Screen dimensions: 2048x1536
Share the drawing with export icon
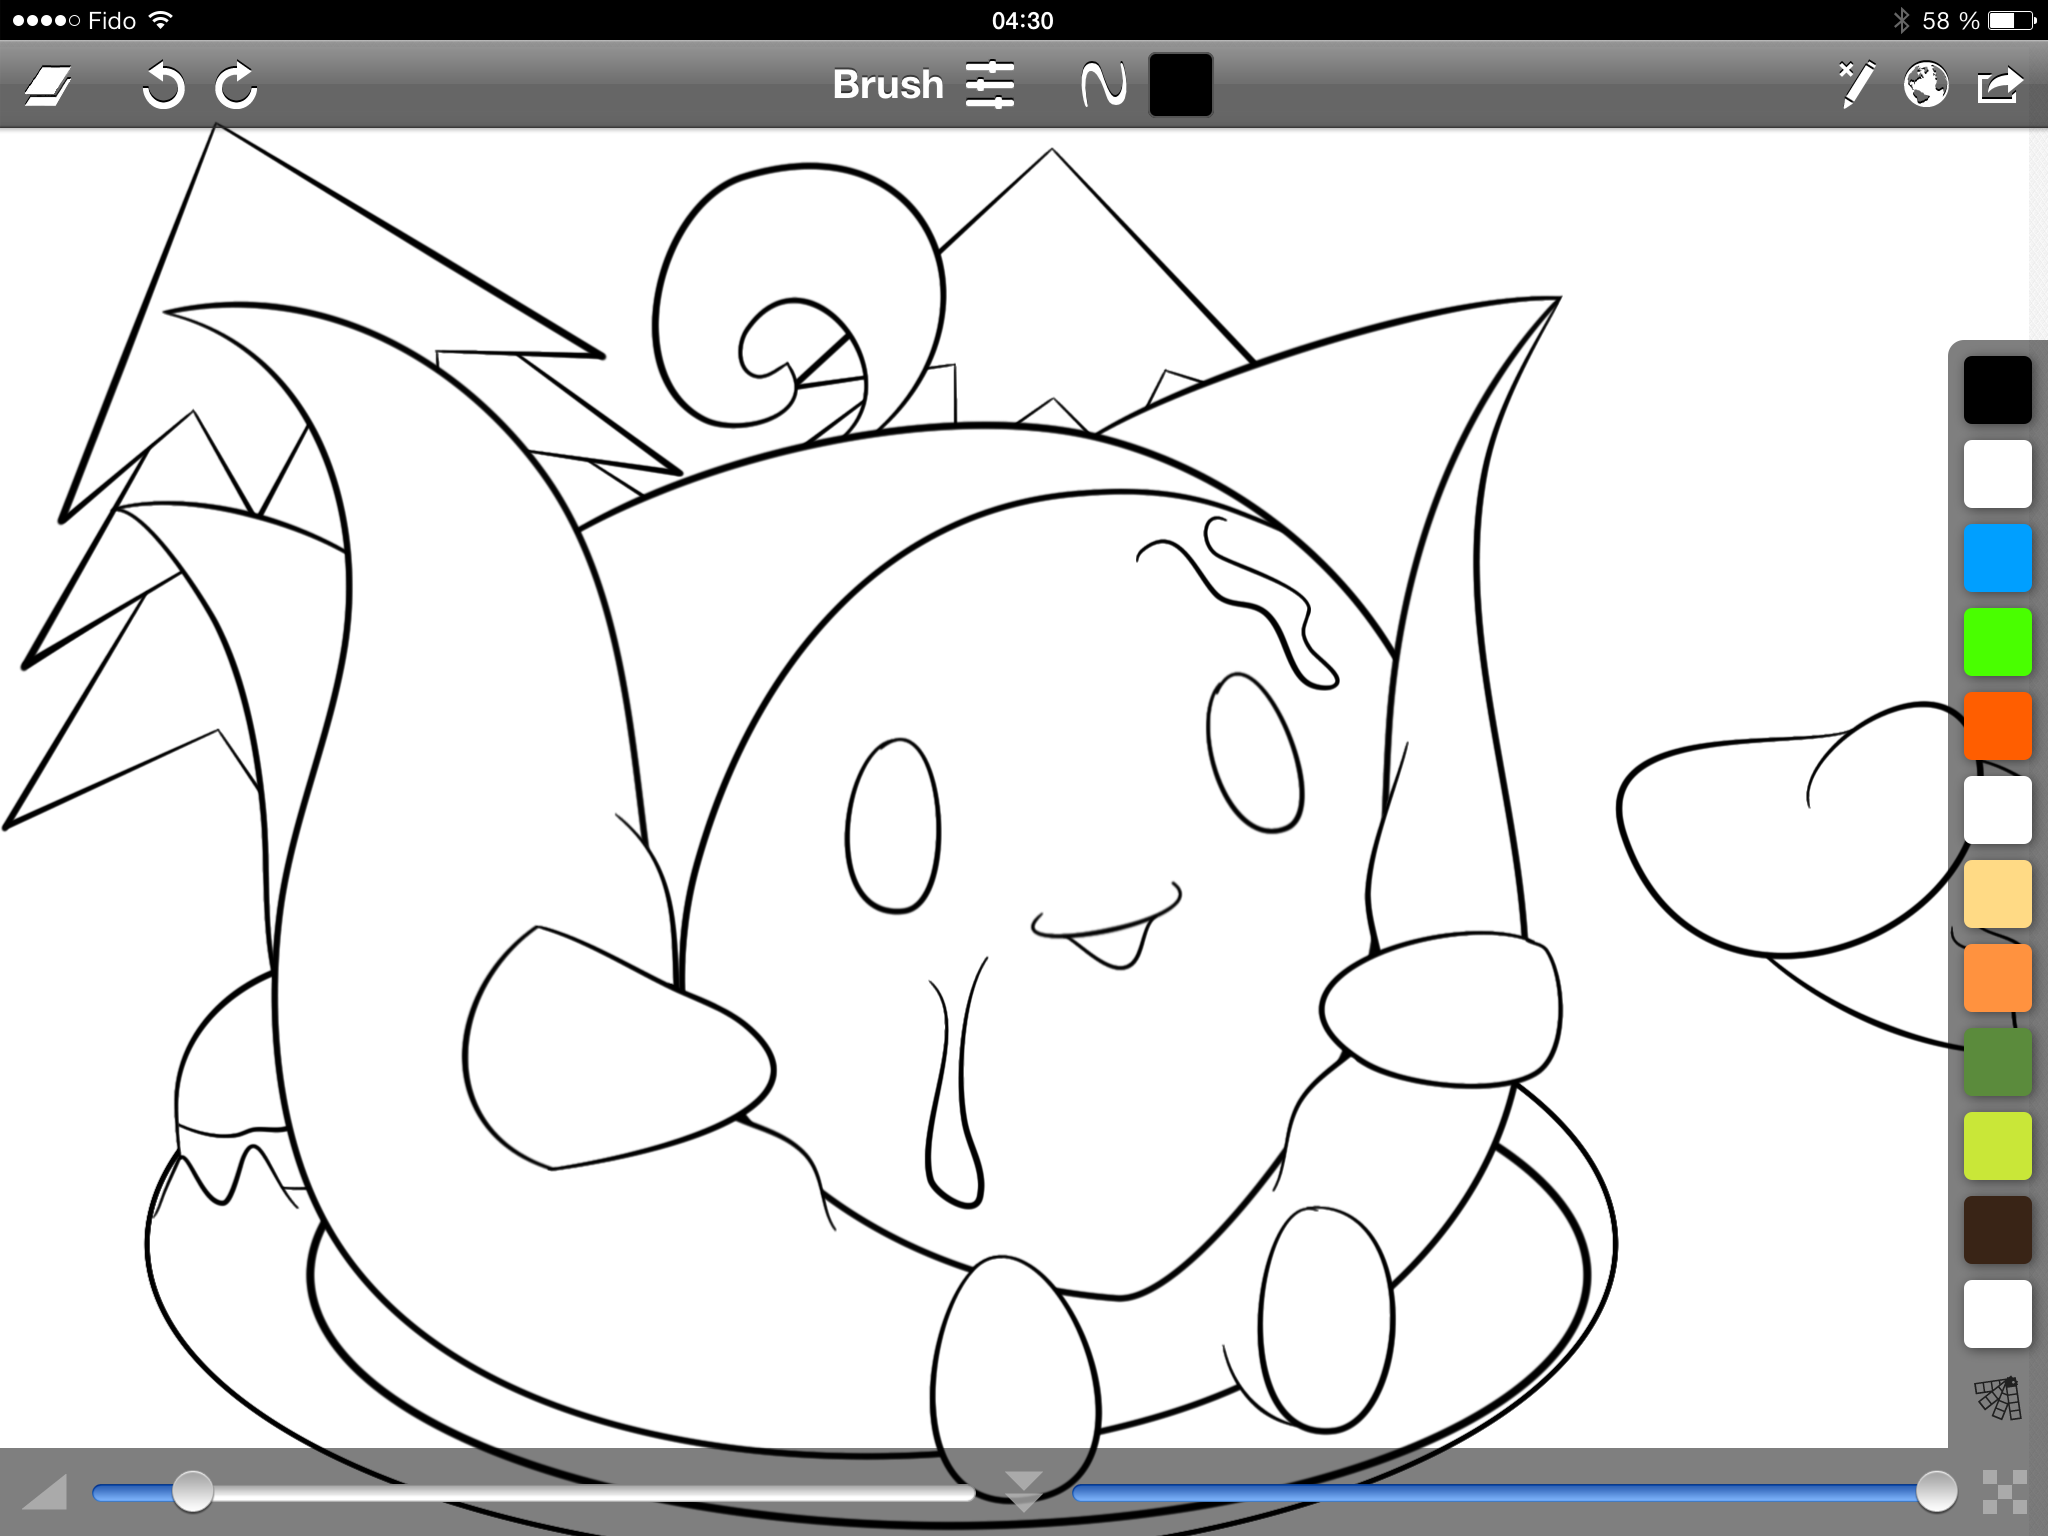click(x=2000, y=85)
